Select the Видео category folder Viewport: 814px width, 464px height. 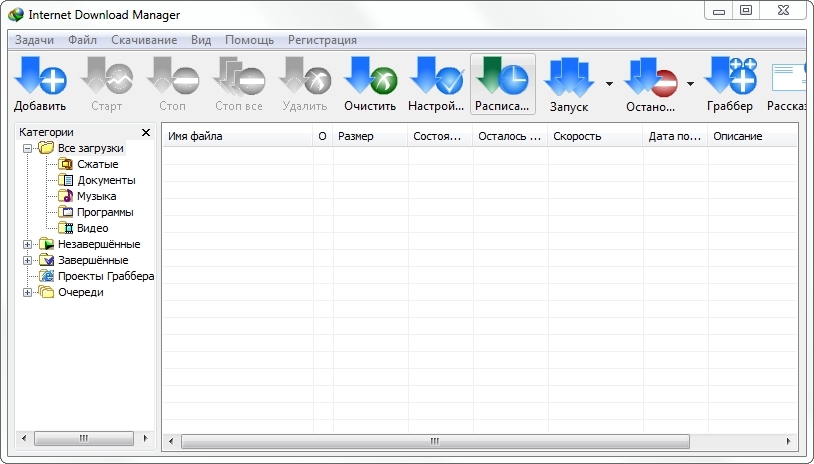(92, 228)
